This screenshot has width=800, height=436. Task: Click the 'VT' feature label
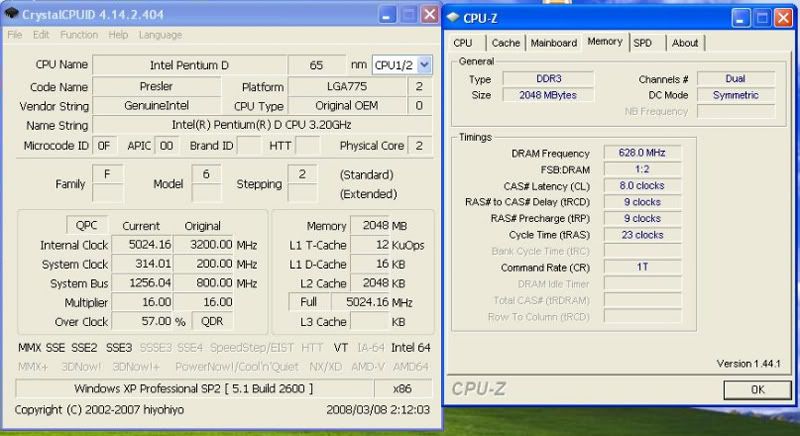[x=341, y=347]
